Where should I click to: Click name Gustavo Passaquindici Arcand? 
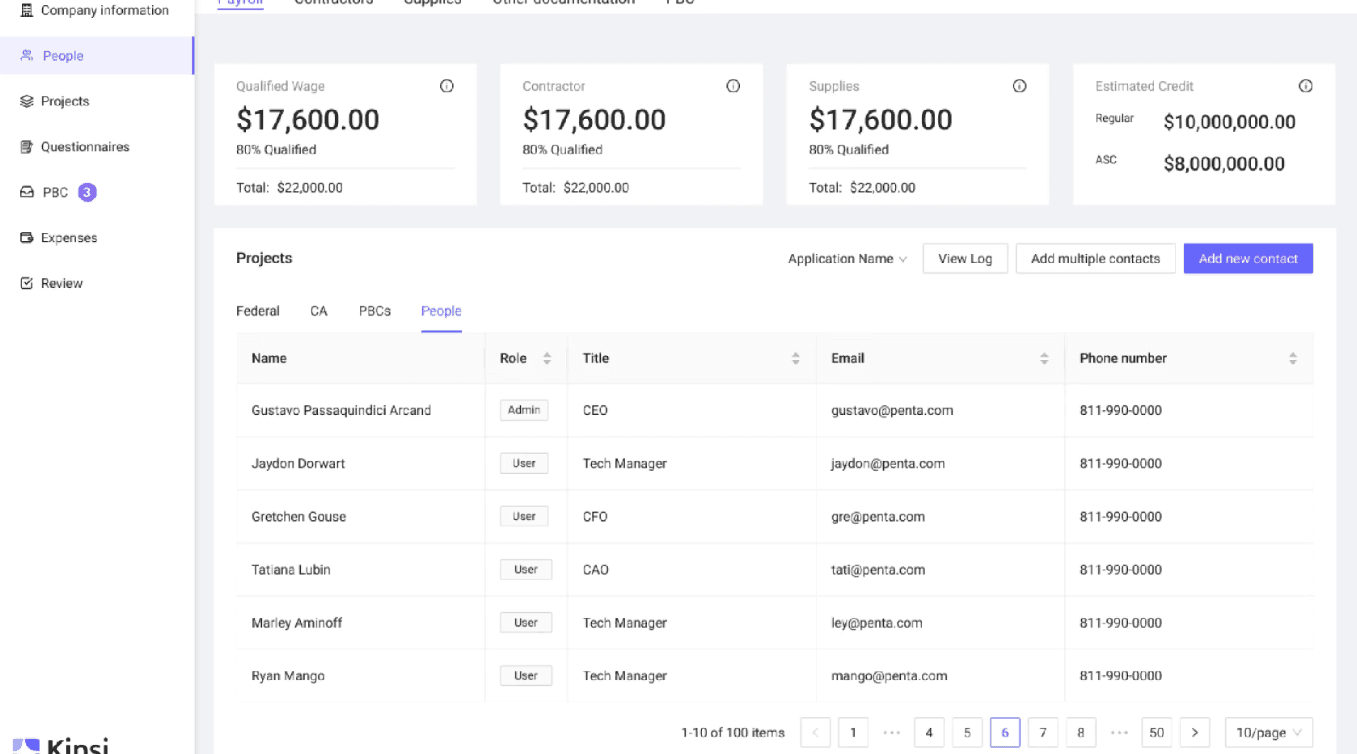pos(341,410)
